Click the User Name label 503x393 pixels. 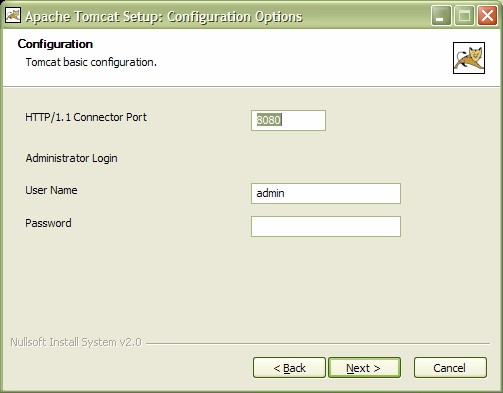[51, 190]
